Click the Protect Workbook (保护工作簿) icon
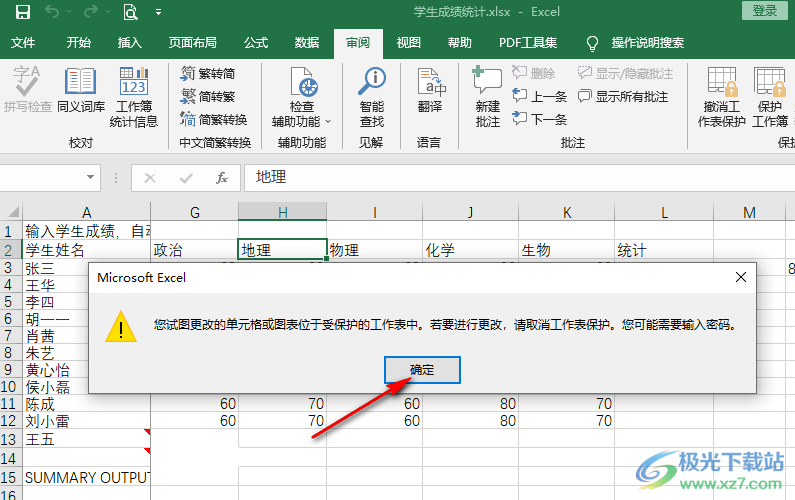Screen dimensions: 795x500 [x=770, y=98]
